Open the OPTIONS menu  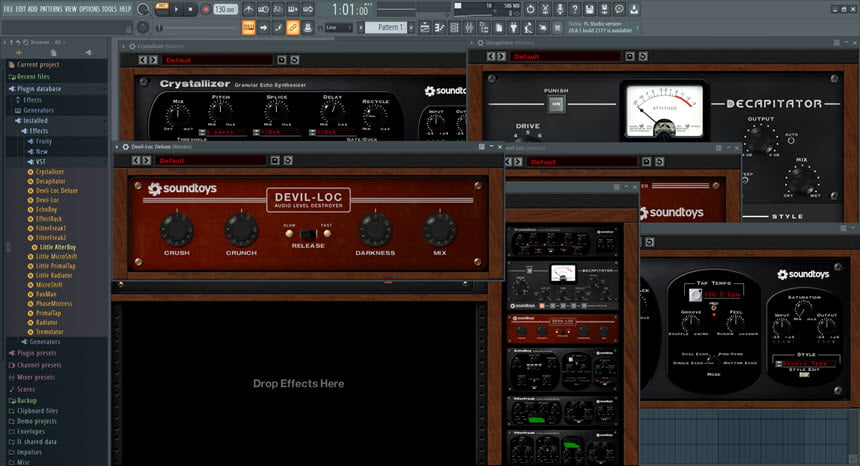click(x=90, y=9)
